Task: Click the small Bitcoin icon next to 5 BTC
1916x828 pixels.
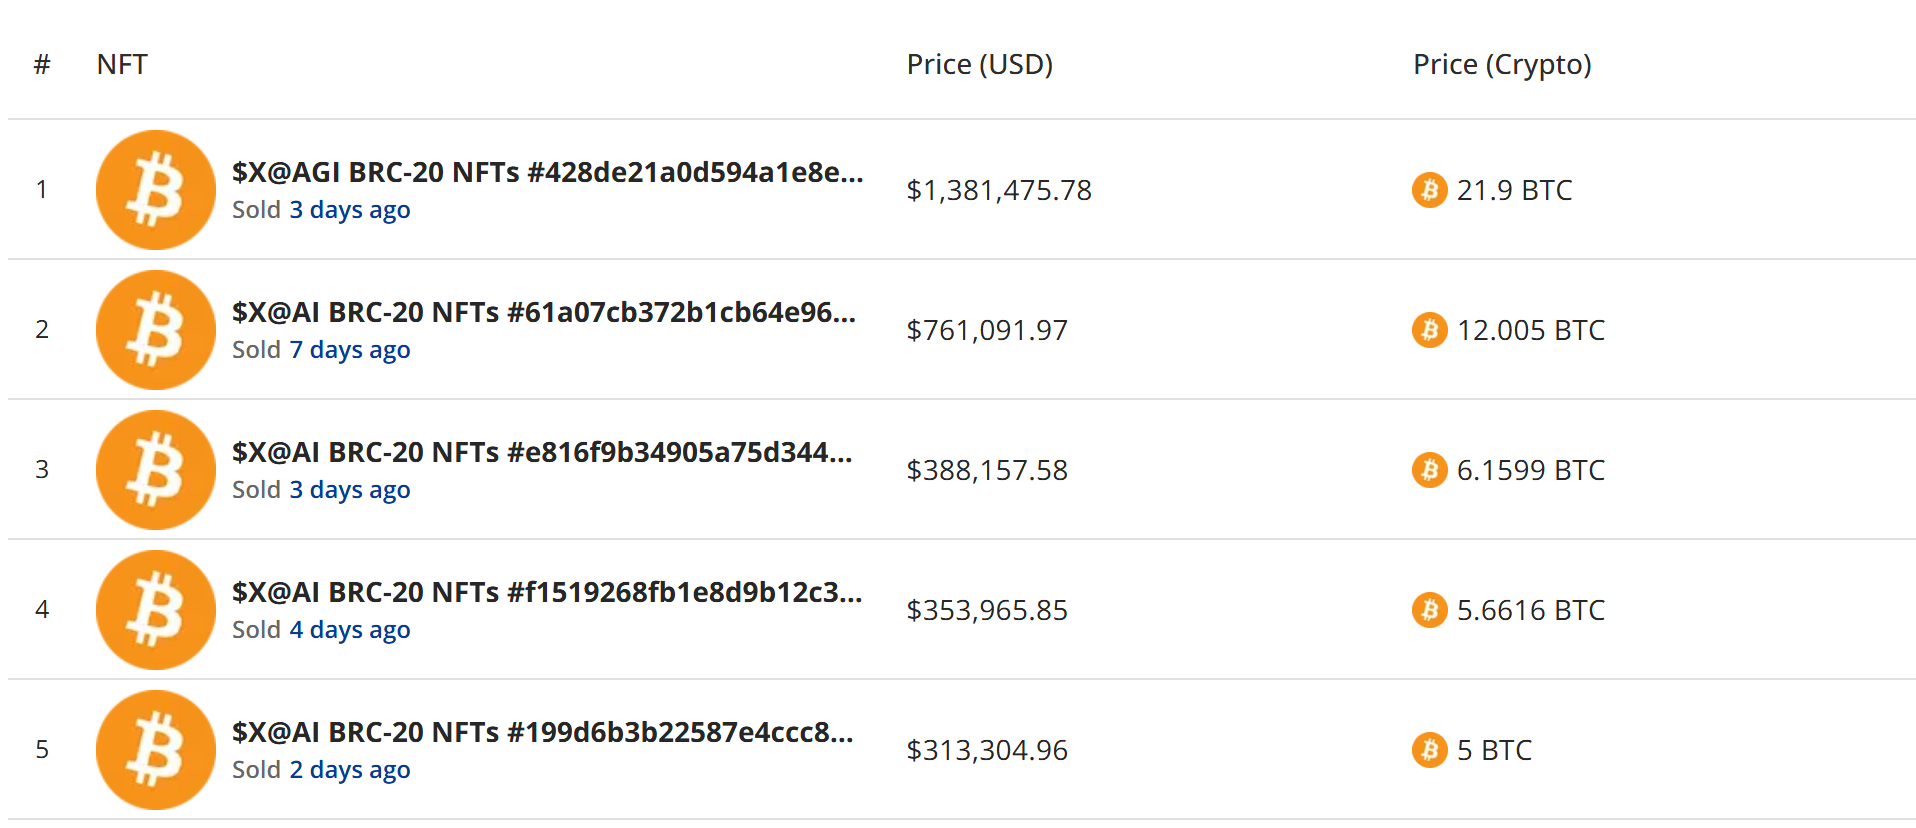Action: [x=1430, y=750]
